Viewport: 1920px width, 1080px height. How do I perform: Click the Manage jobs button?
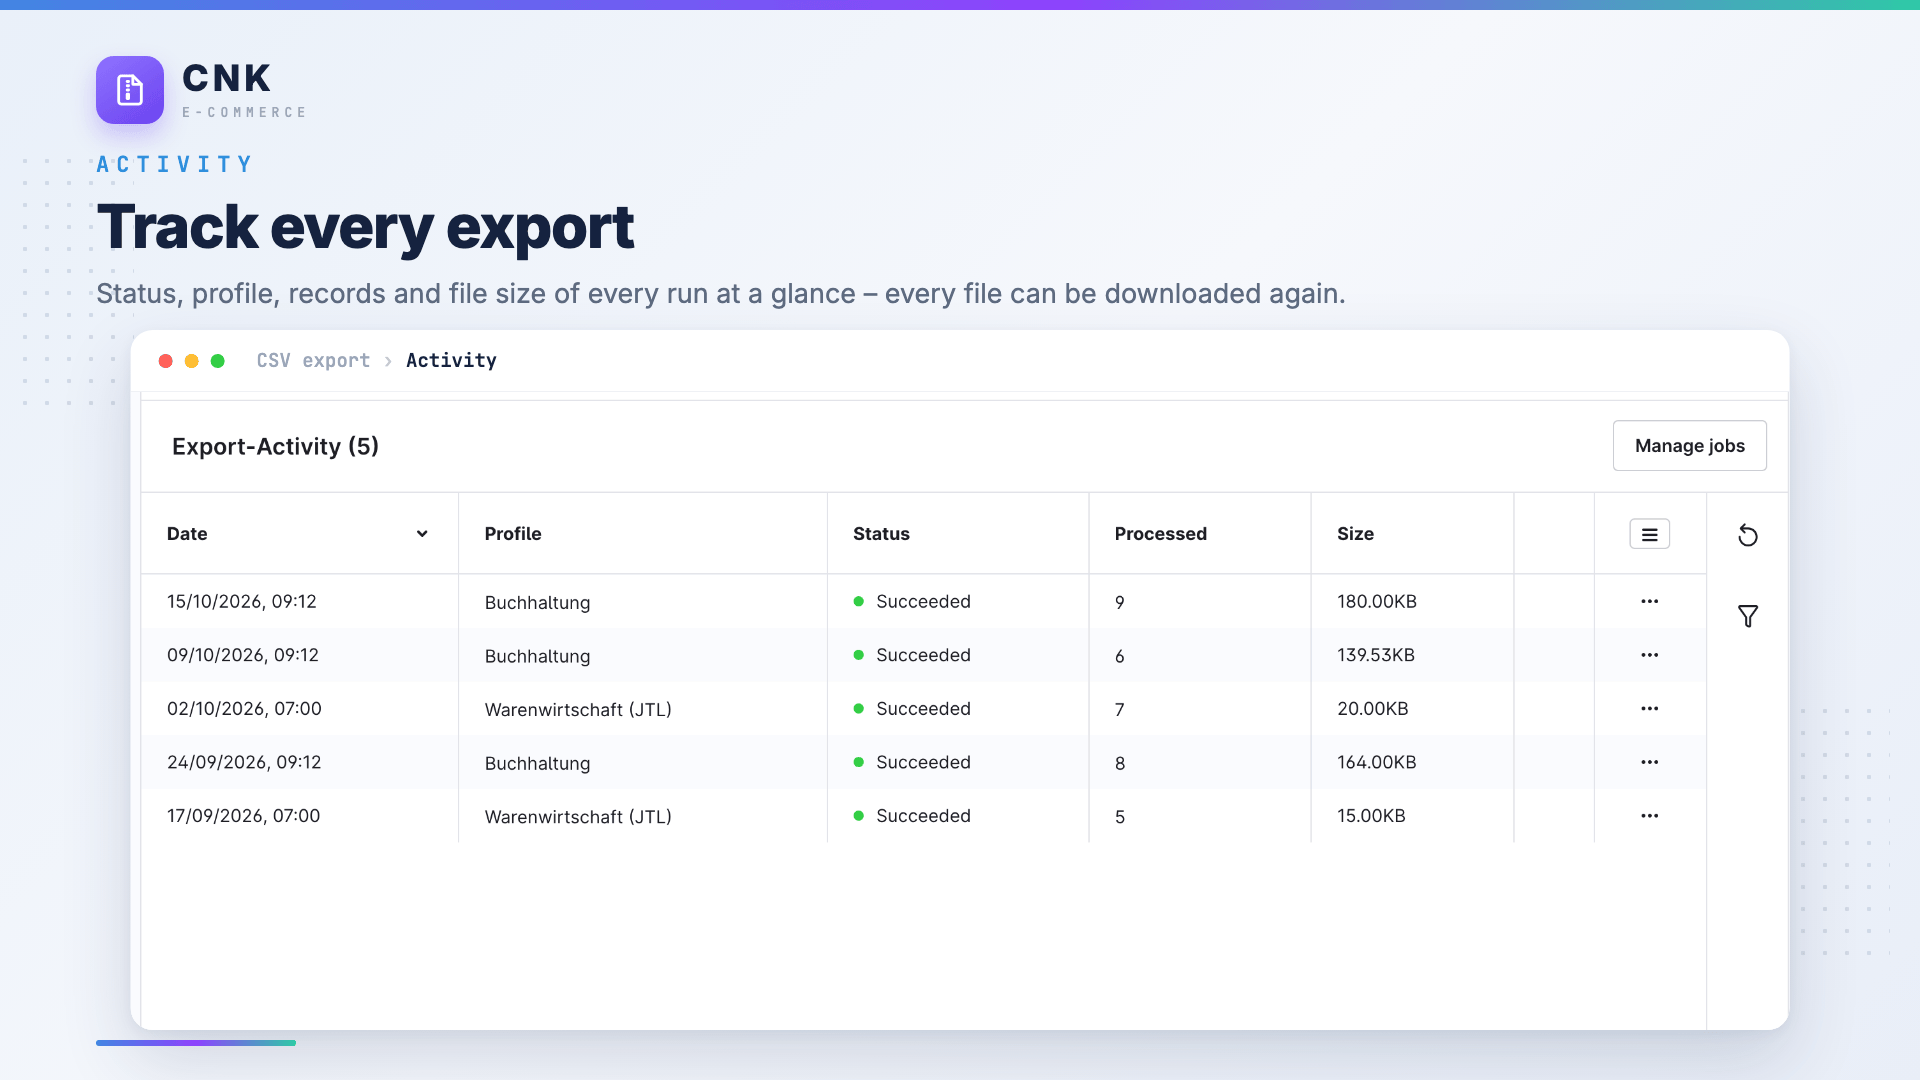click(x=1689, y=446)
